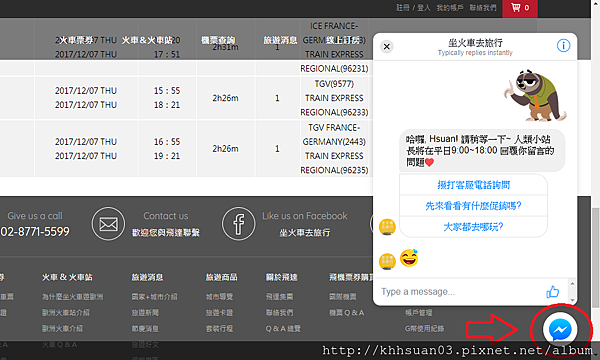Click arrival time 19 : 21 cell
Screen dimensions: 600x360
(167, 156)
